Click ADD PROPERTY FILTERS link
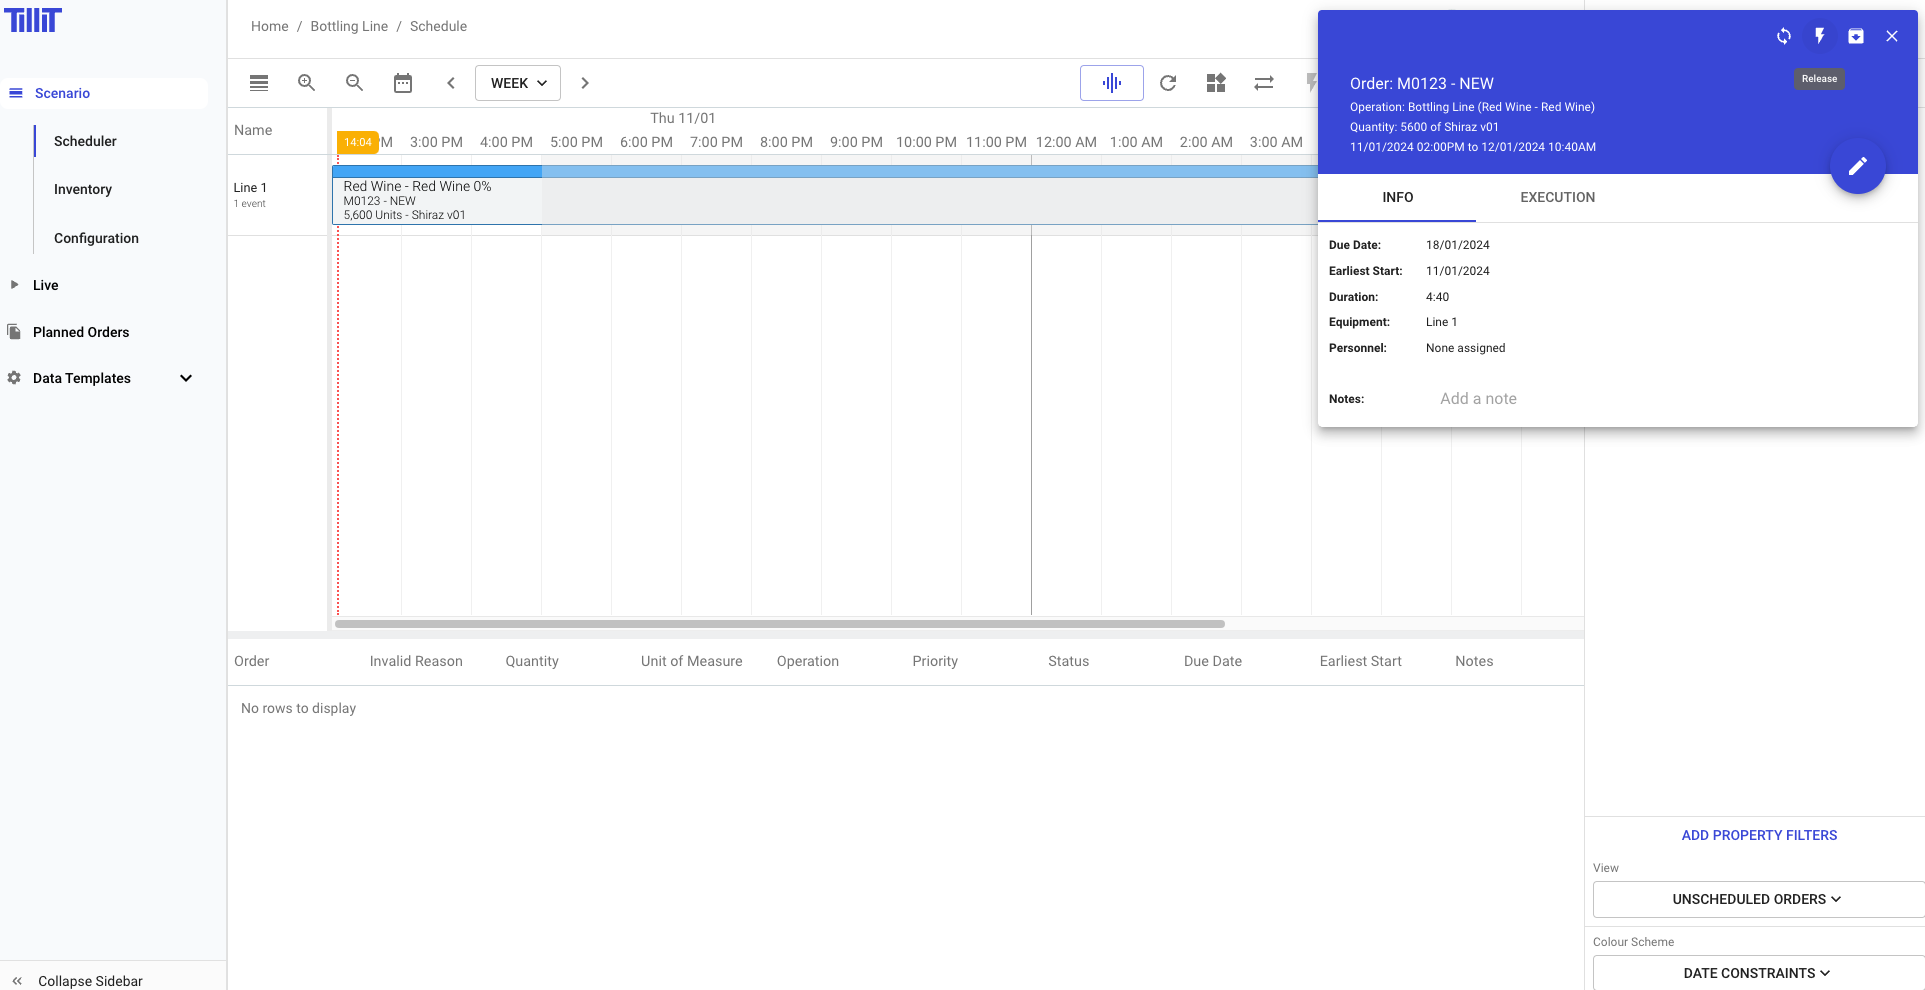The width and height of the screenshot is (1925, 990). click(1759, 835)
